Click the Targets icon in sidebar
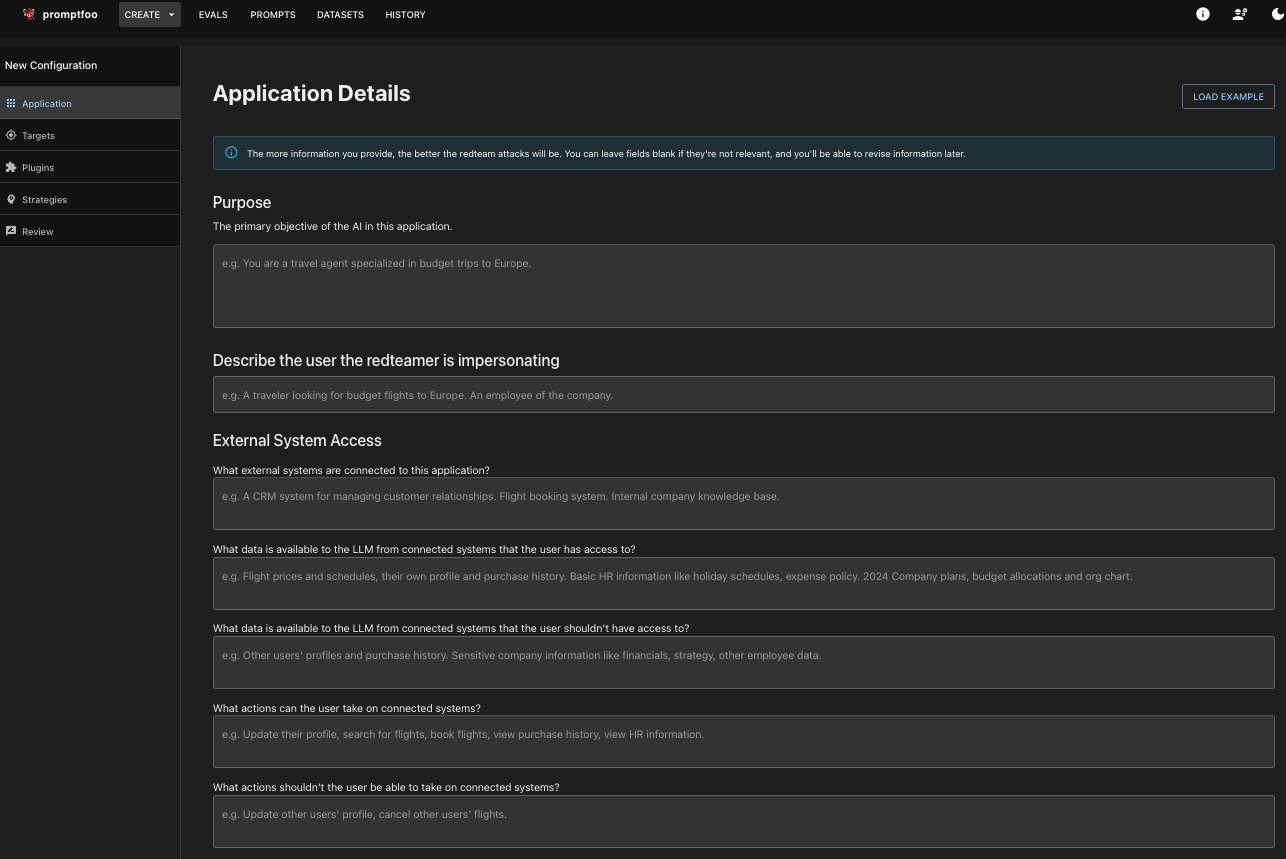Screen dimensions: 1286x859 tap(11, 135)
